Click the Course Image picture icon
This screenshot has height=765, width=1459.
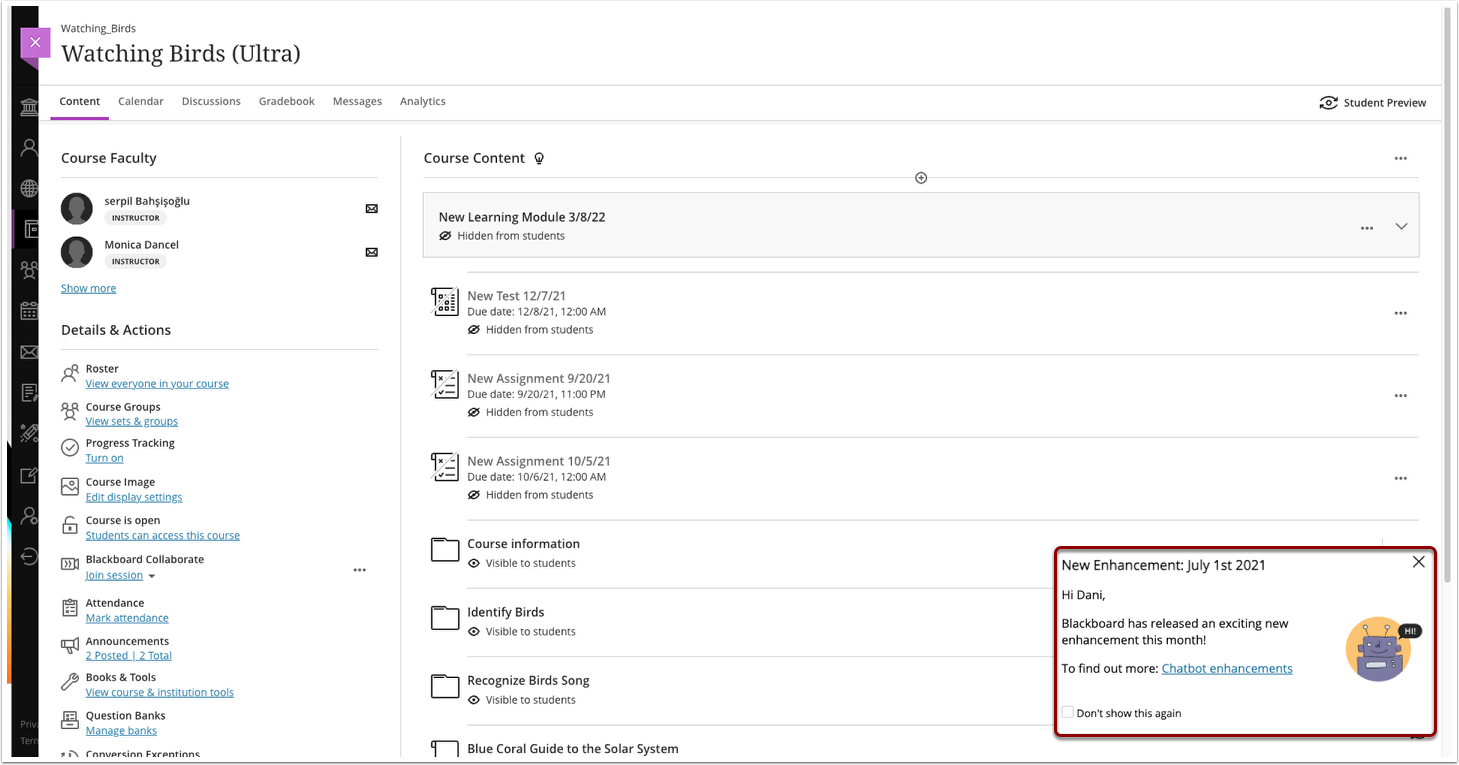pyautogui.click(x=70, y=487)
